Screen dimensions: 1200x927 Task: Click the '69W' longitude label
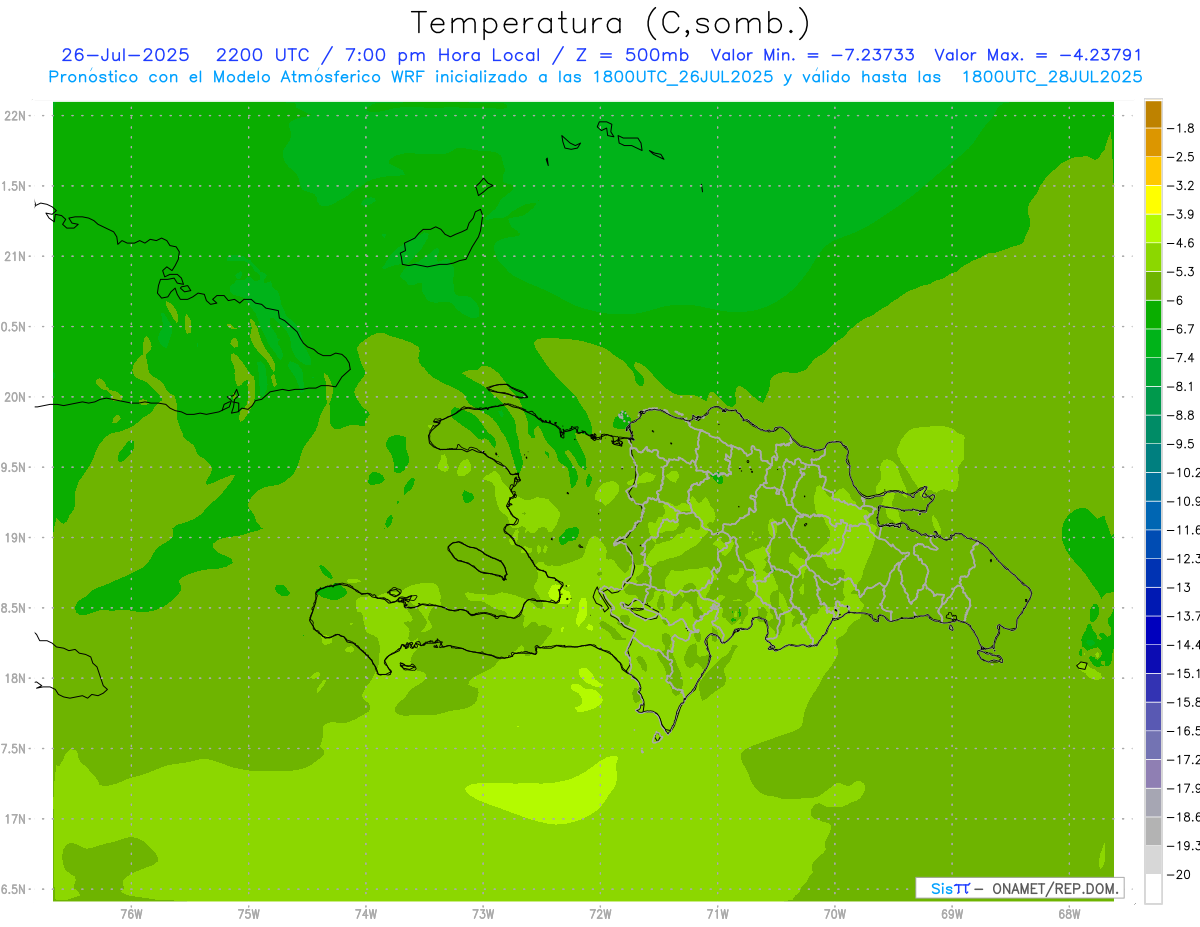pyautogui.click(x=952, y=914)
